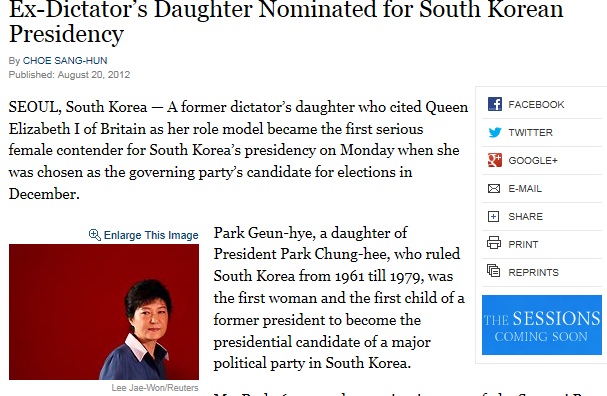Click the Print printer icon
The height and width of the screenshot is (396, 607).
pyautogui.click(x=494, y=243)
